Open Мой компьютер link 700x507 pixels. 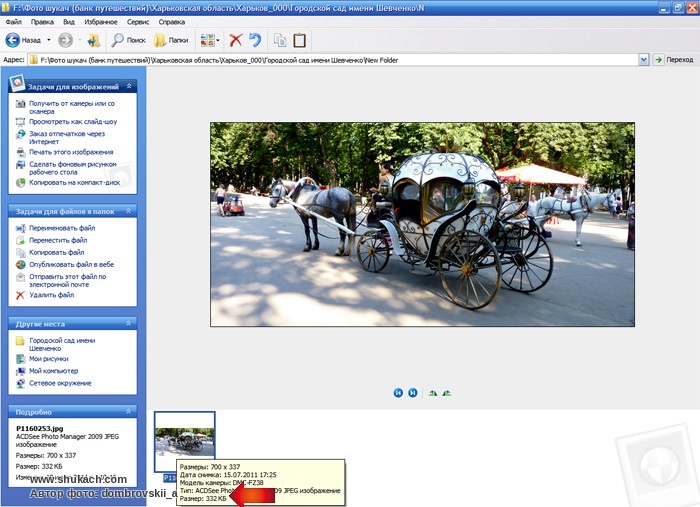[54, 371]
